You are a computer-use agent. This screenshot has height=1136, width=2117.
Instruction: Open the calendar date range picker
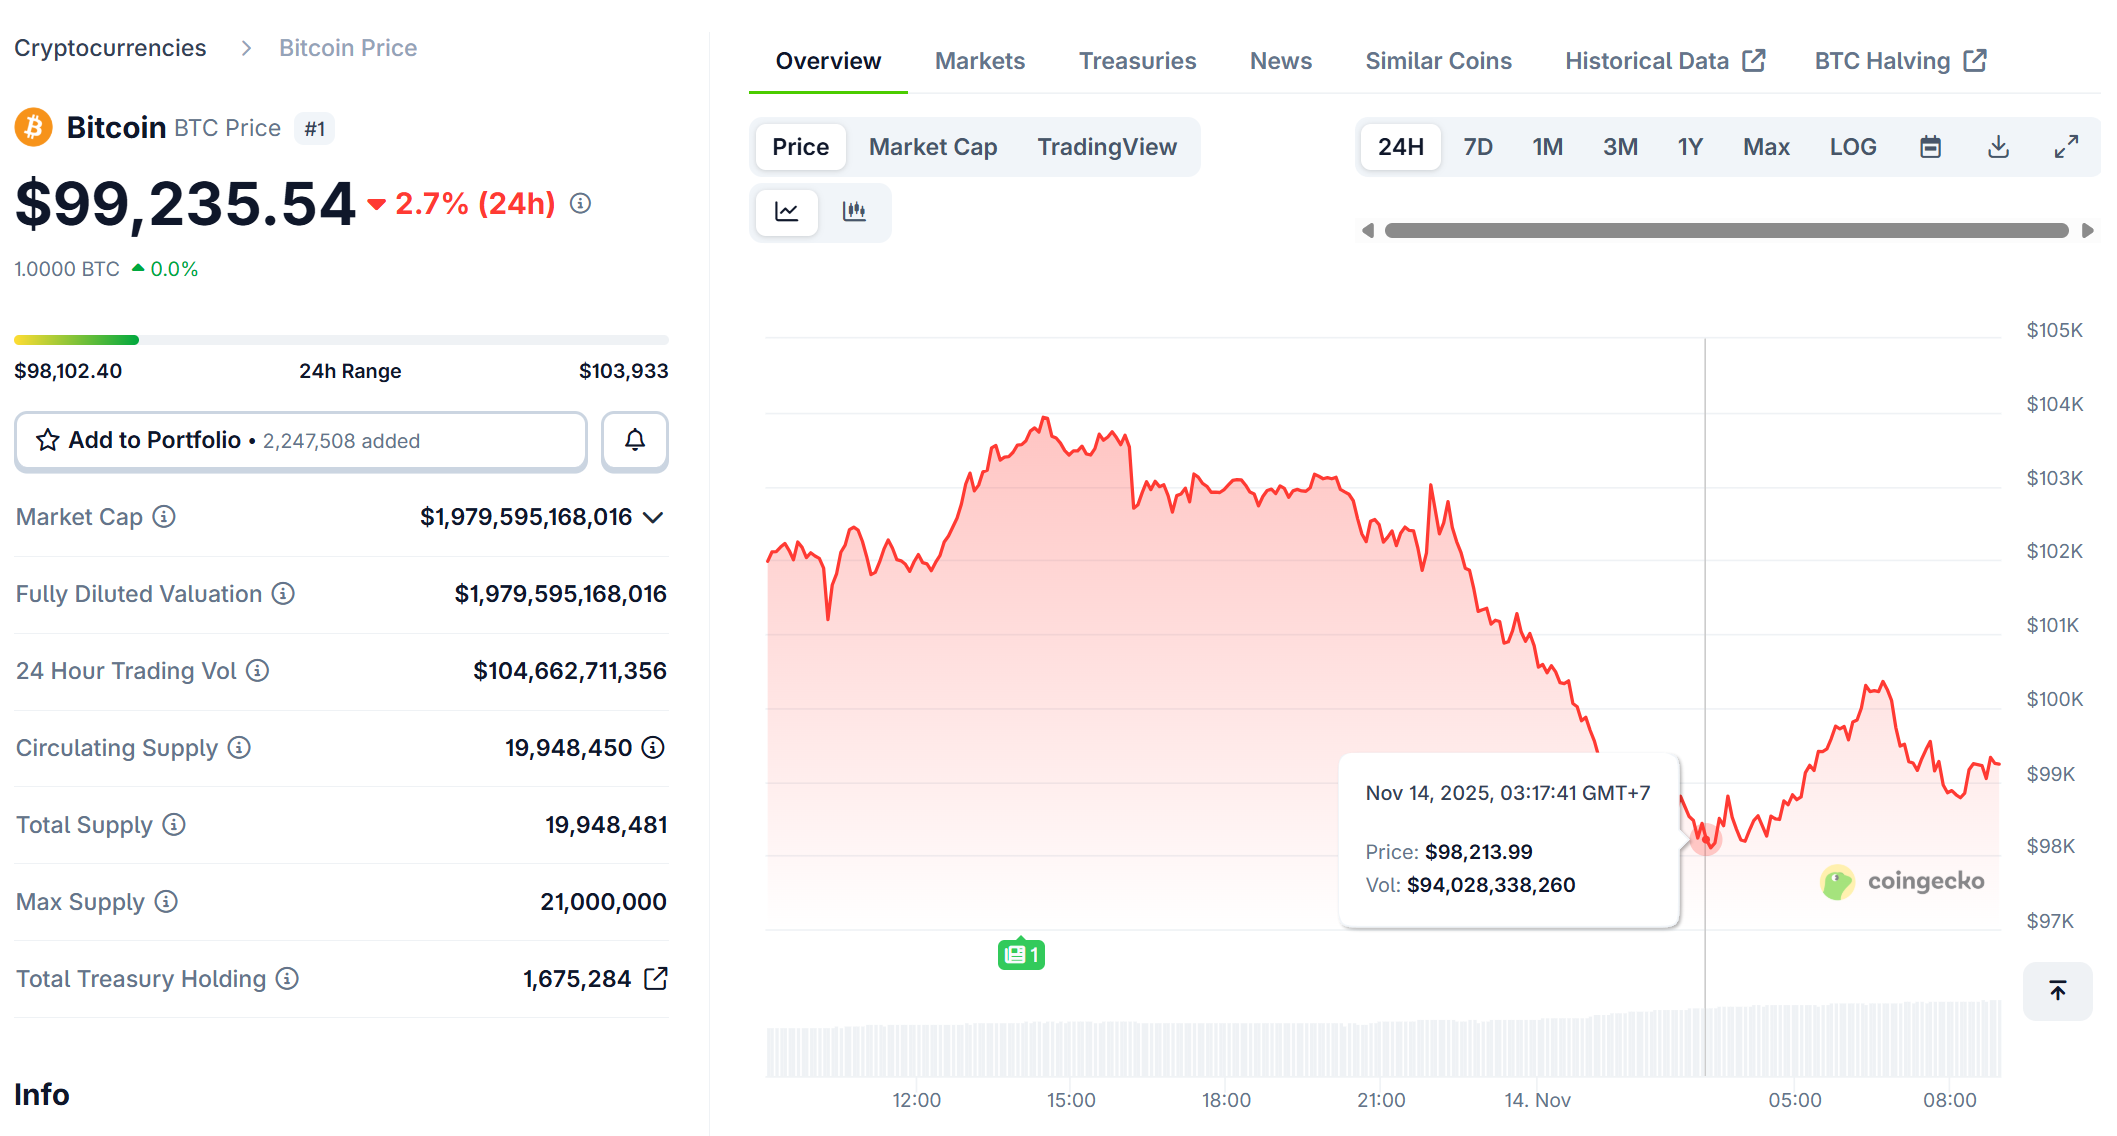click(x=1931, y=146)
